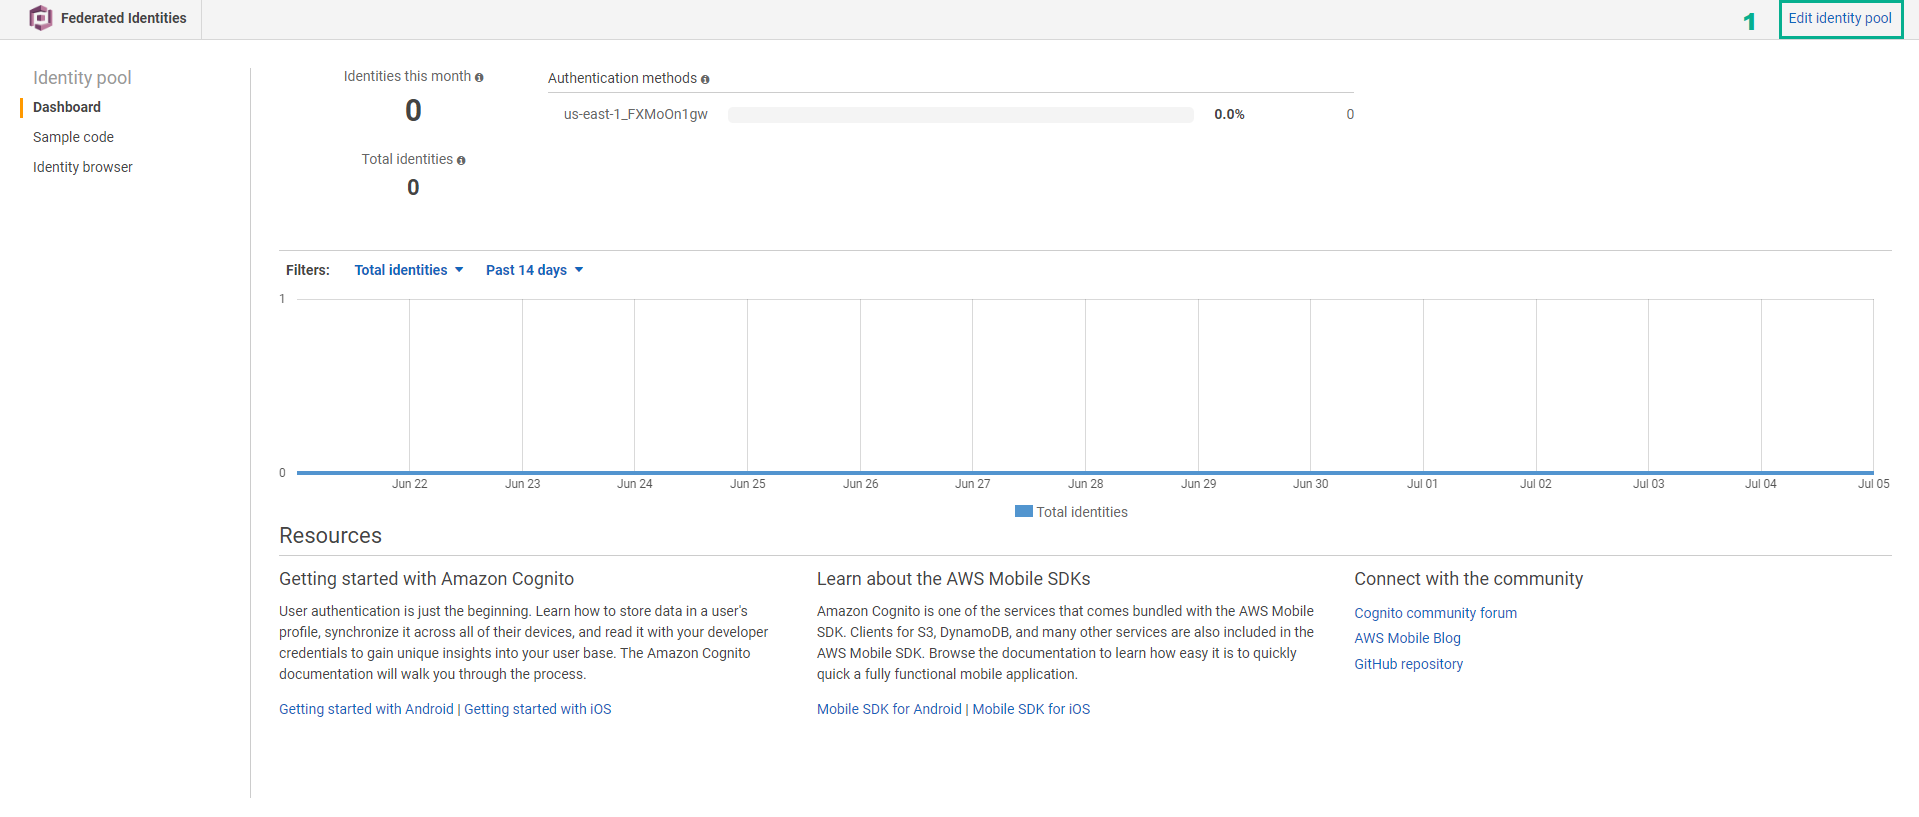Click the 0.0% authentication percentage value
1919x817 pixels.
[x=1229, y=114]
